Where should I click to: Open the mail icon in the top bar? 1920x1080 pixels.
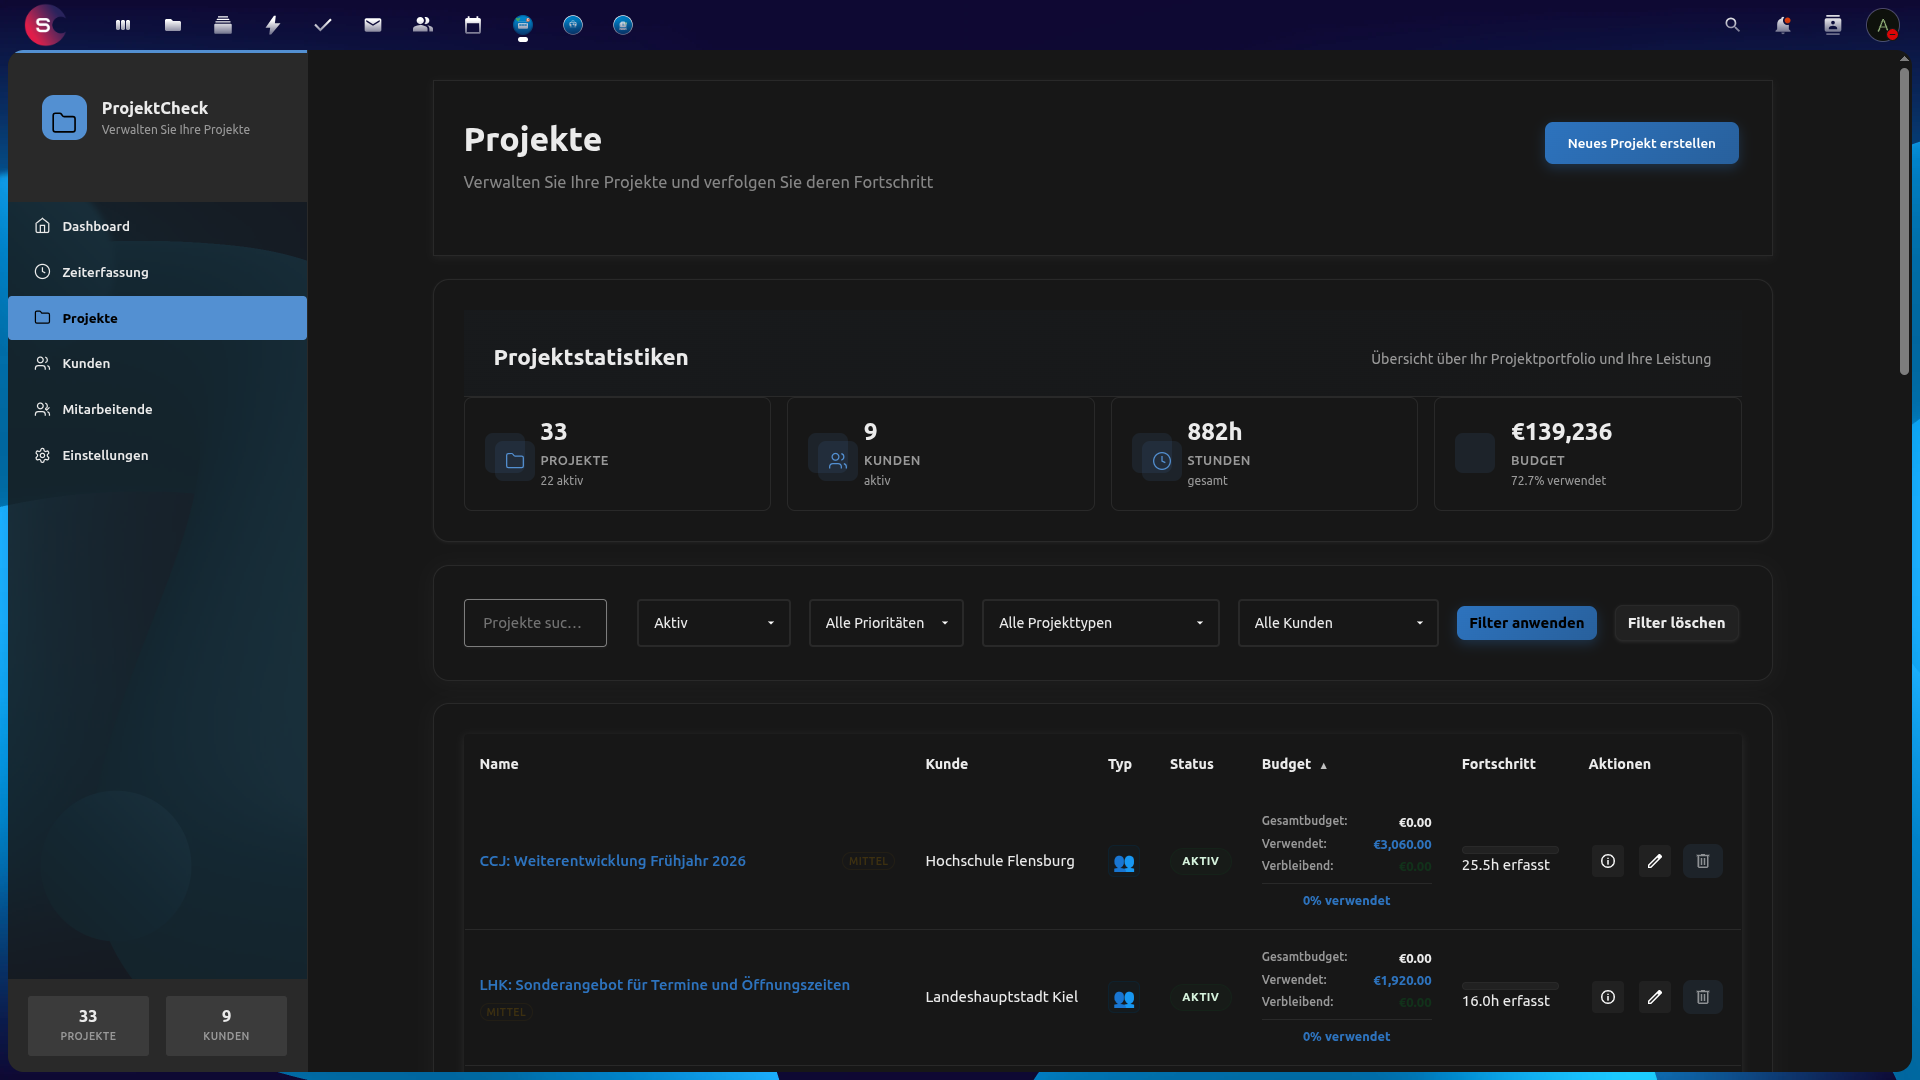pyautogui.click(x=373, y=25)
